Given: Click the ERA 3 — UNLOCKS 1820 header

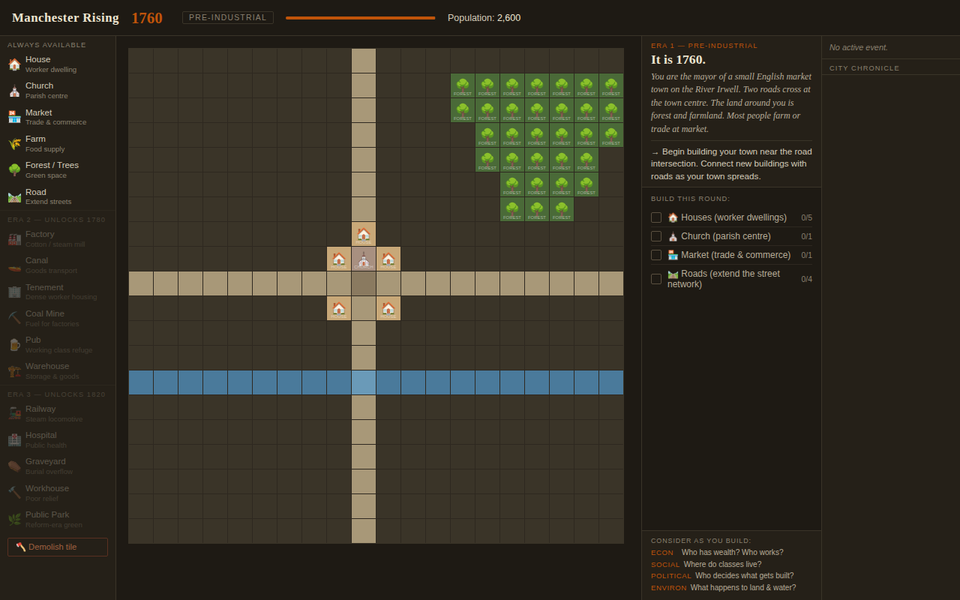Looking at the screenshot, I should tap(56, 394).
